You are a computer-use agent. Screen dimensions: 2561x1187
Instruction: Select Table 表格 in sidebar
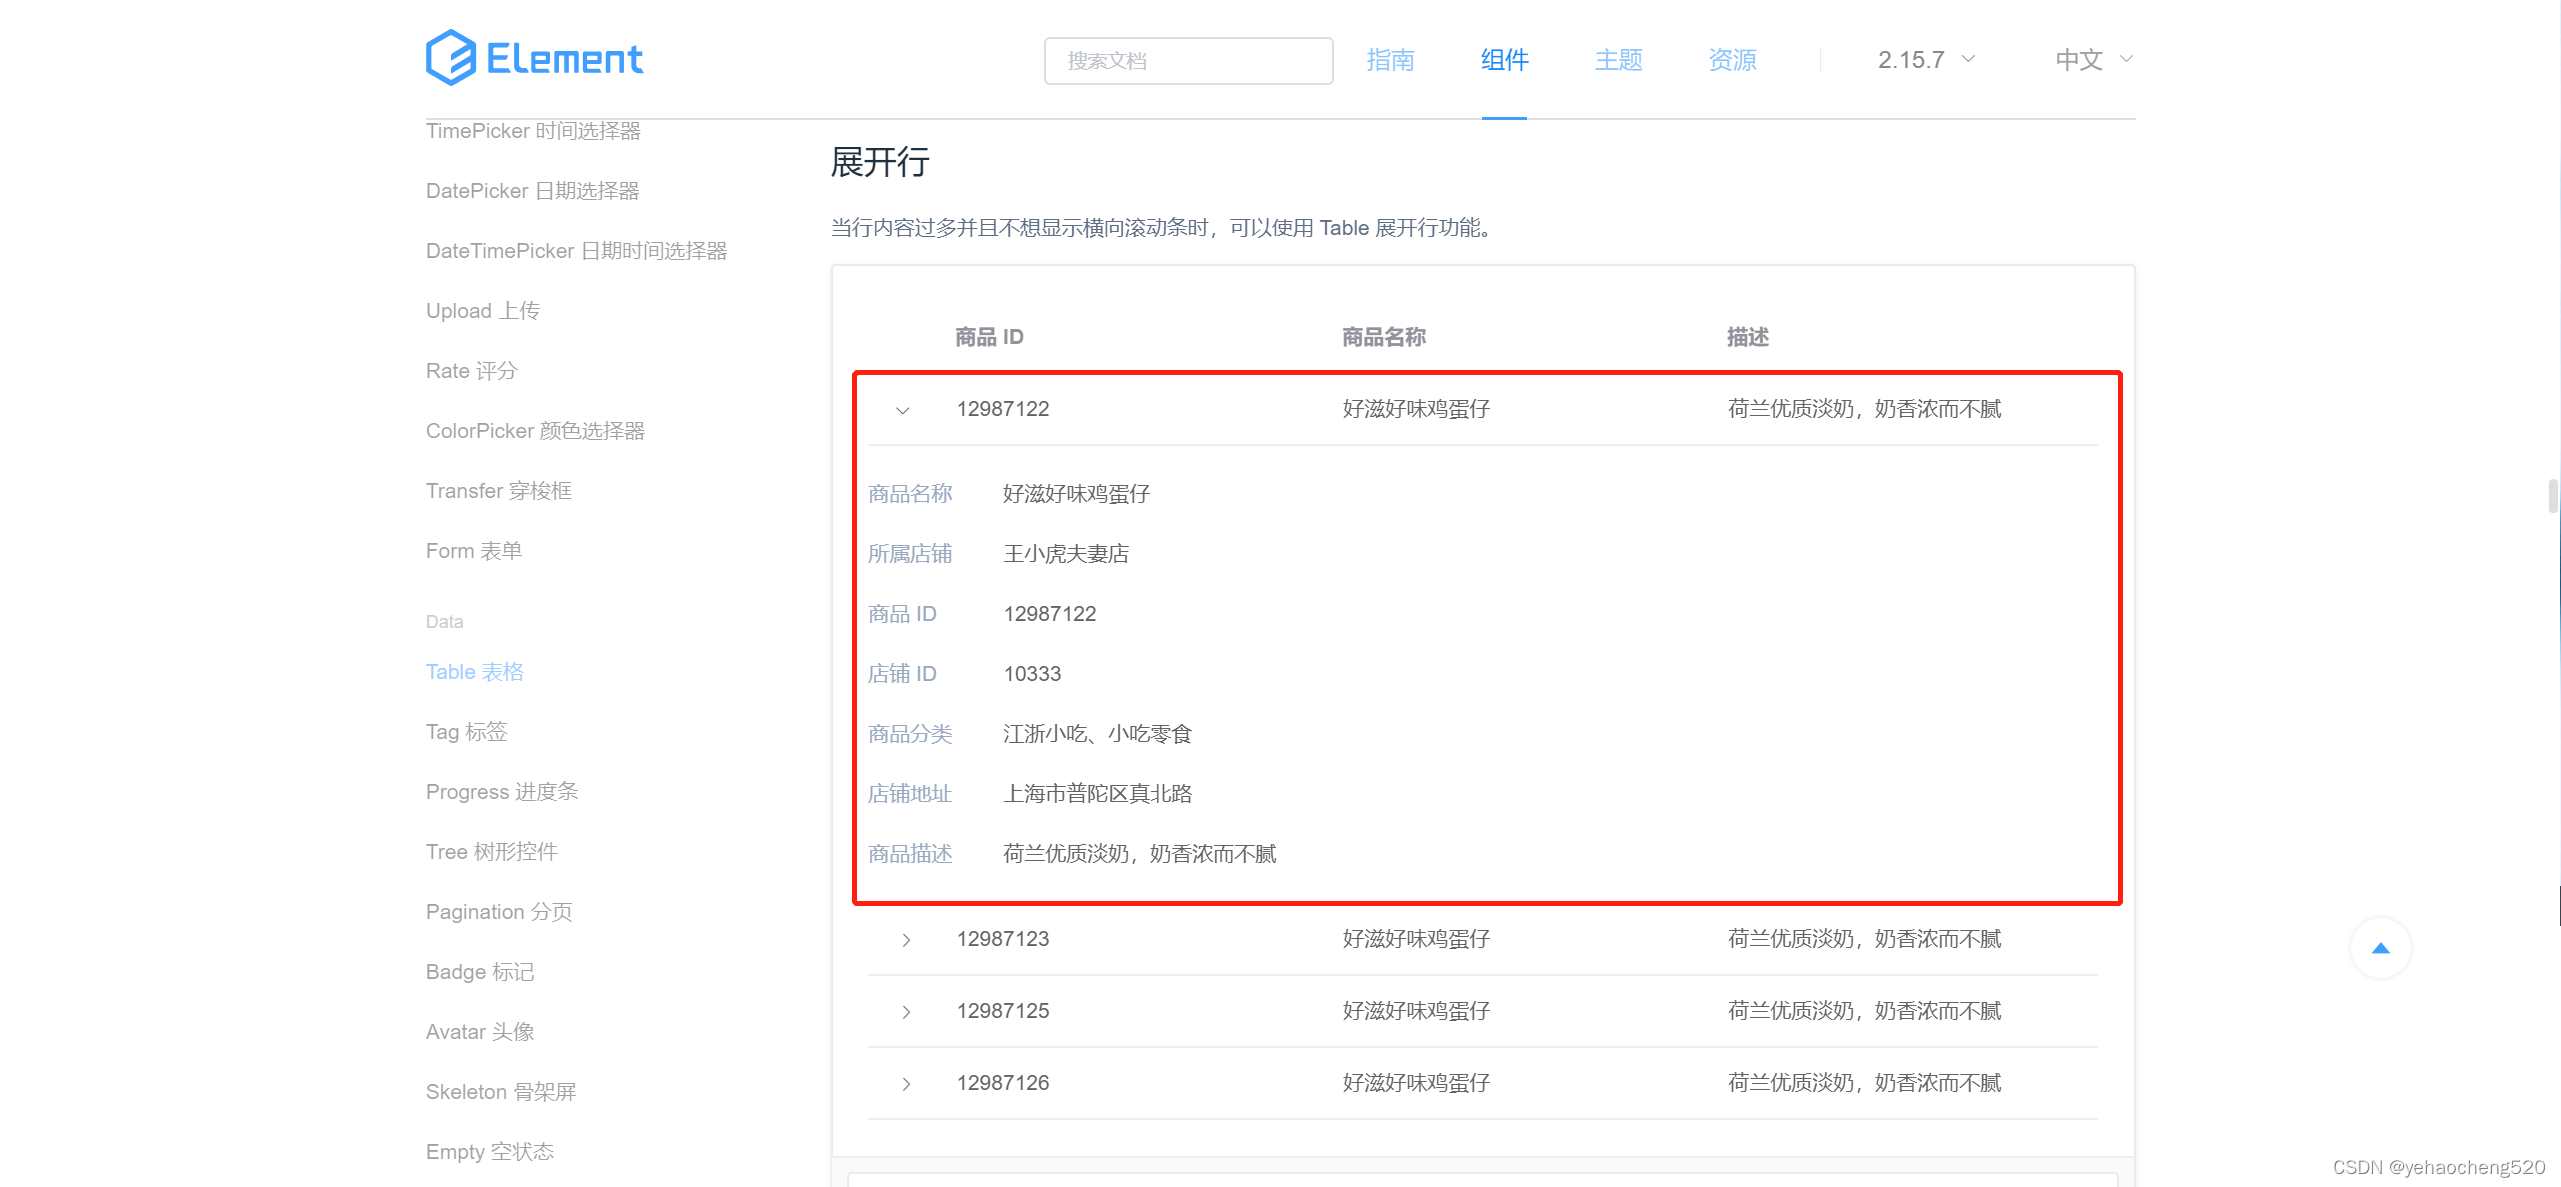[x=474, y=672]
